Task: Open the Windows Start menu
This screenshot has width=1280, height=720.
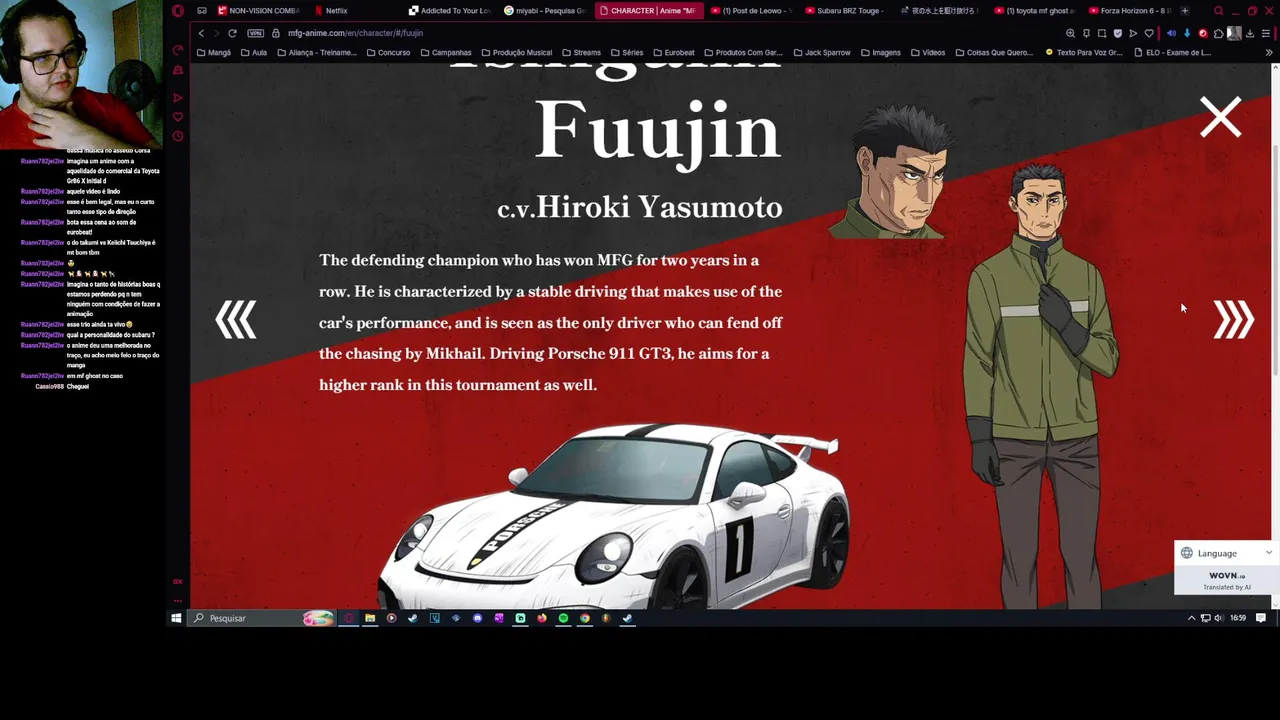Action: pyautogui.click(x=176, y=618)
